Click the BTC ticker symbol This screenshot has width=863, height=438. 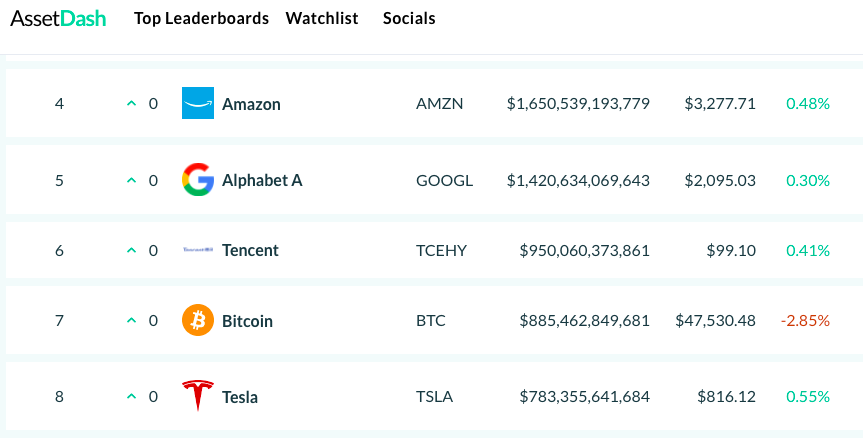[431, 321]
